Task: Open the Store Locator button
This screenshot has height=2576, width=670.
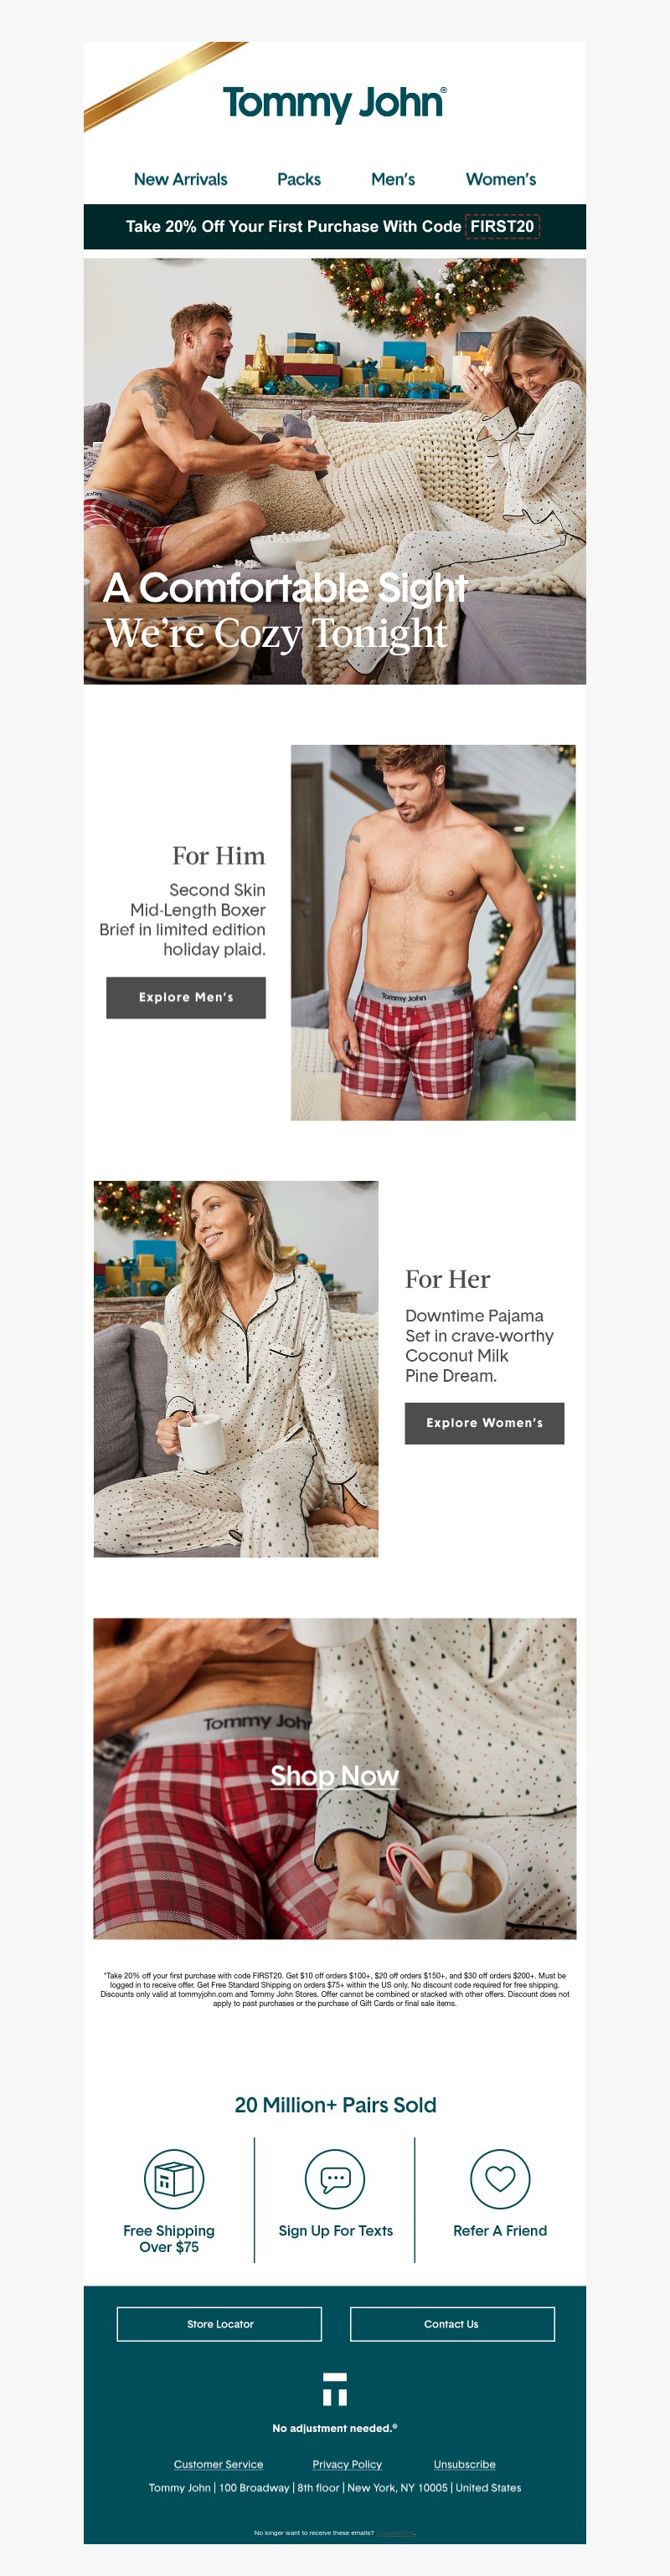Action: 220,2324
